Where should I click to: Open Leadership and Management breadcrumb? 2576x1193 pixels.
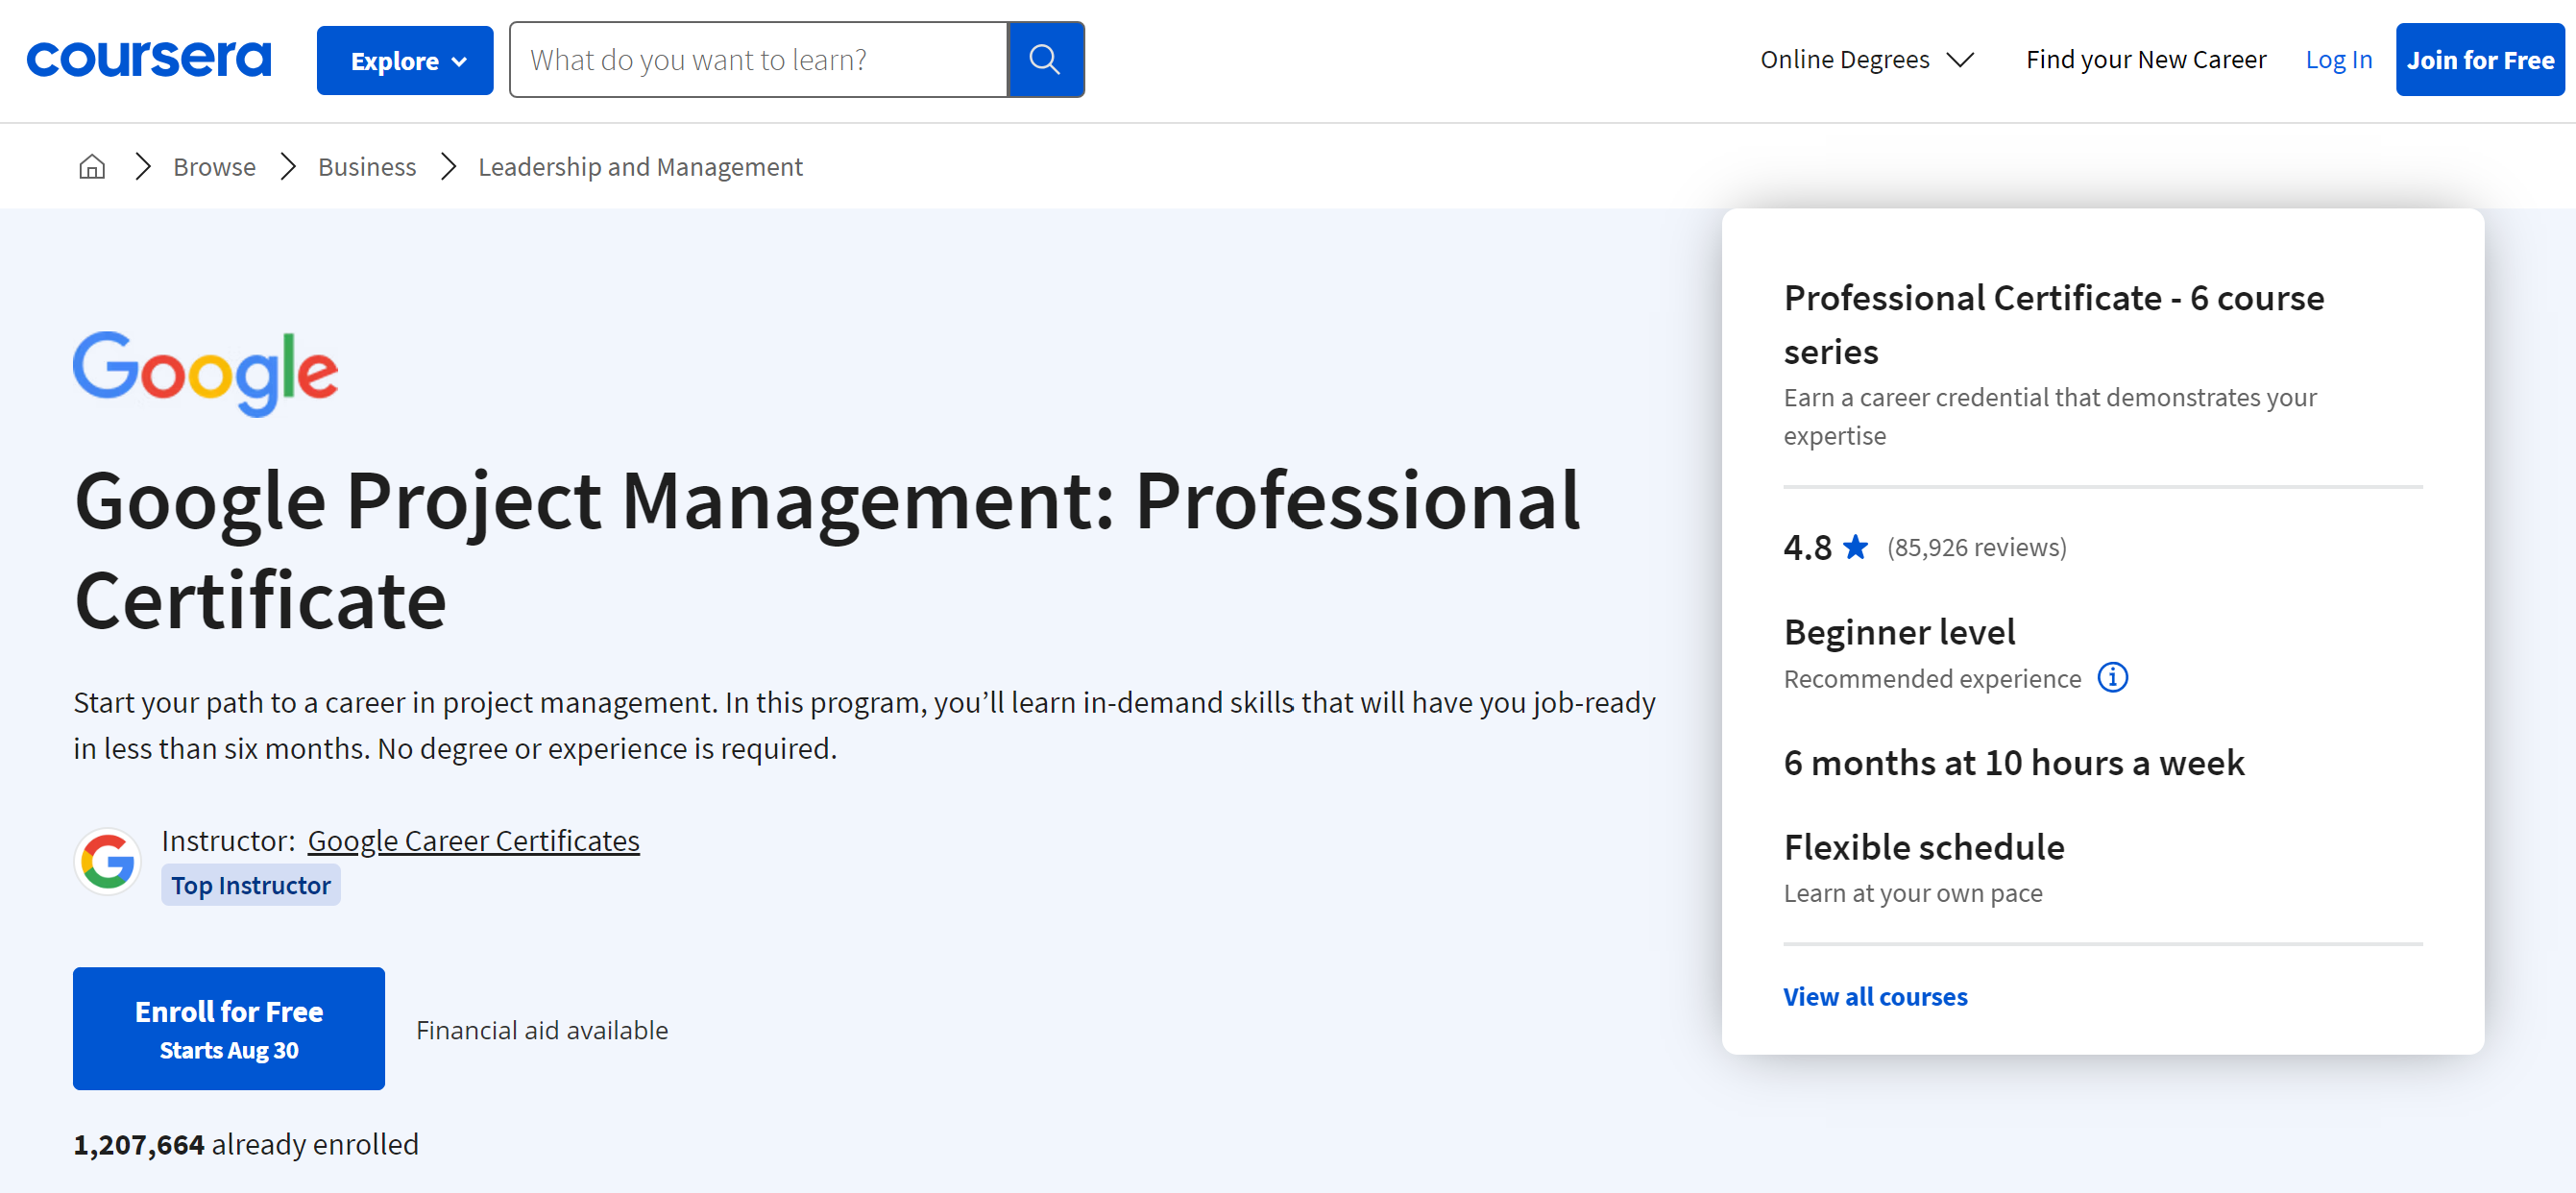(640, 167)
